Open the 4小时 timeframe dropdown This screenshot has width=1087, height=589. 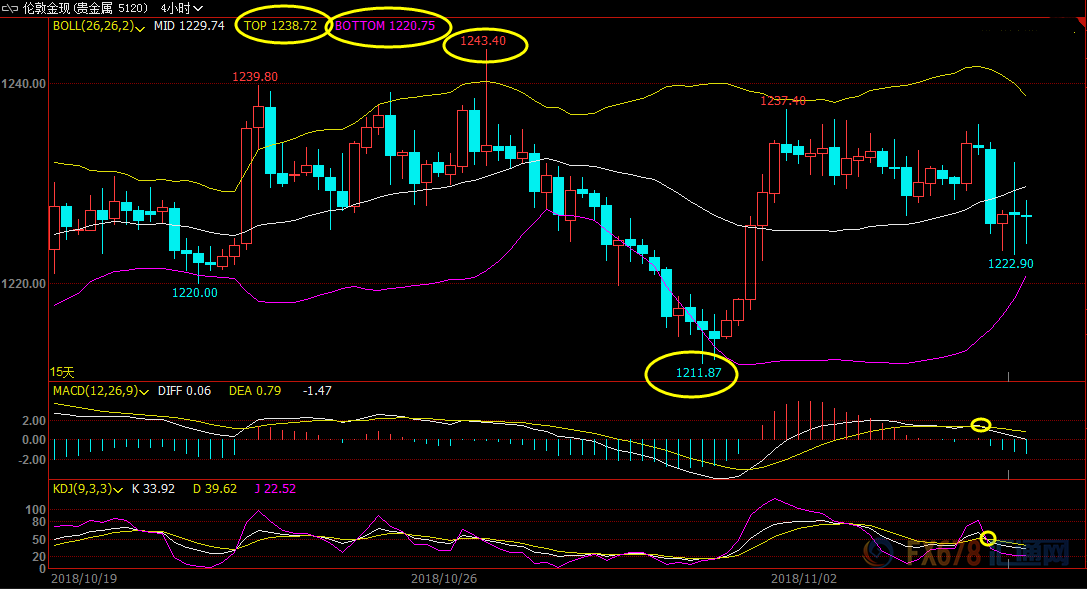point(181,8)
